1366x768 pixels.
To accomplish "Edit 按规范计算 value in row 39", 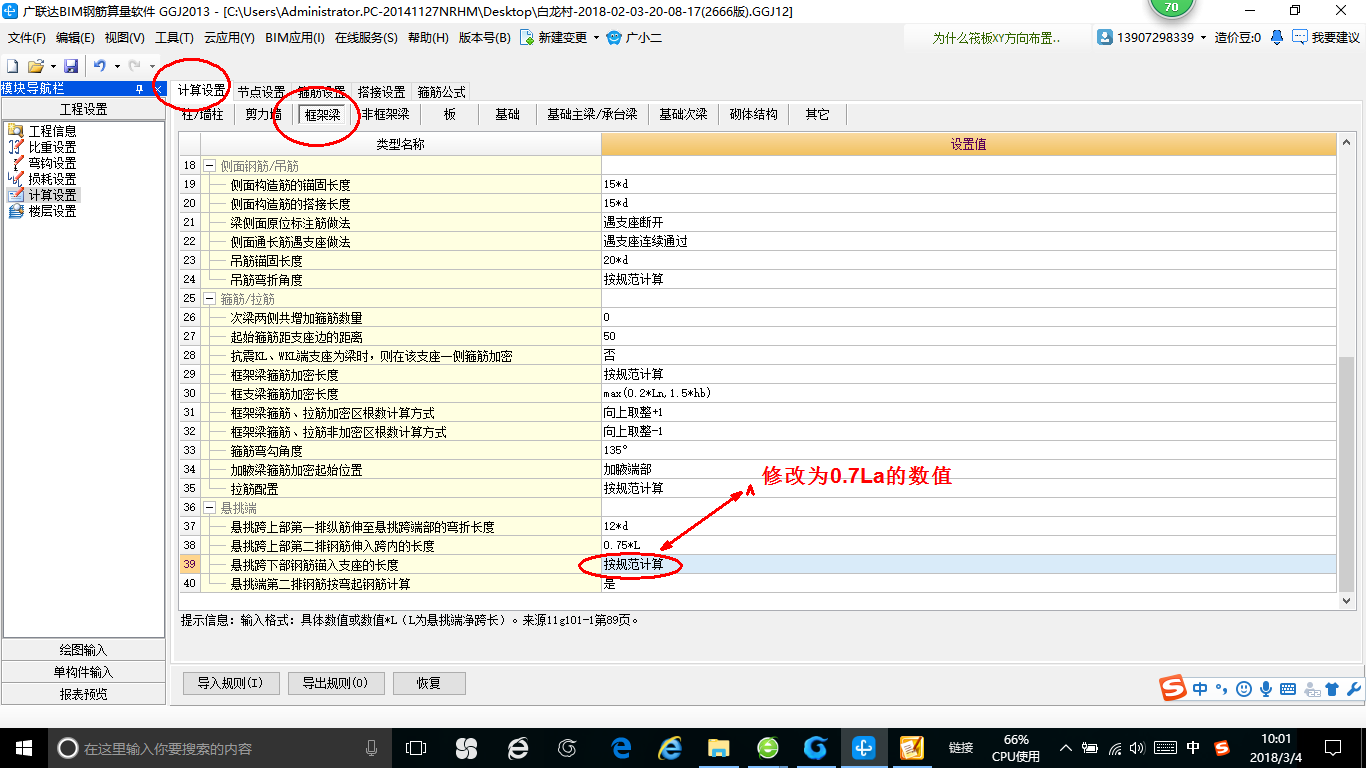I will (x=968, y=565).
